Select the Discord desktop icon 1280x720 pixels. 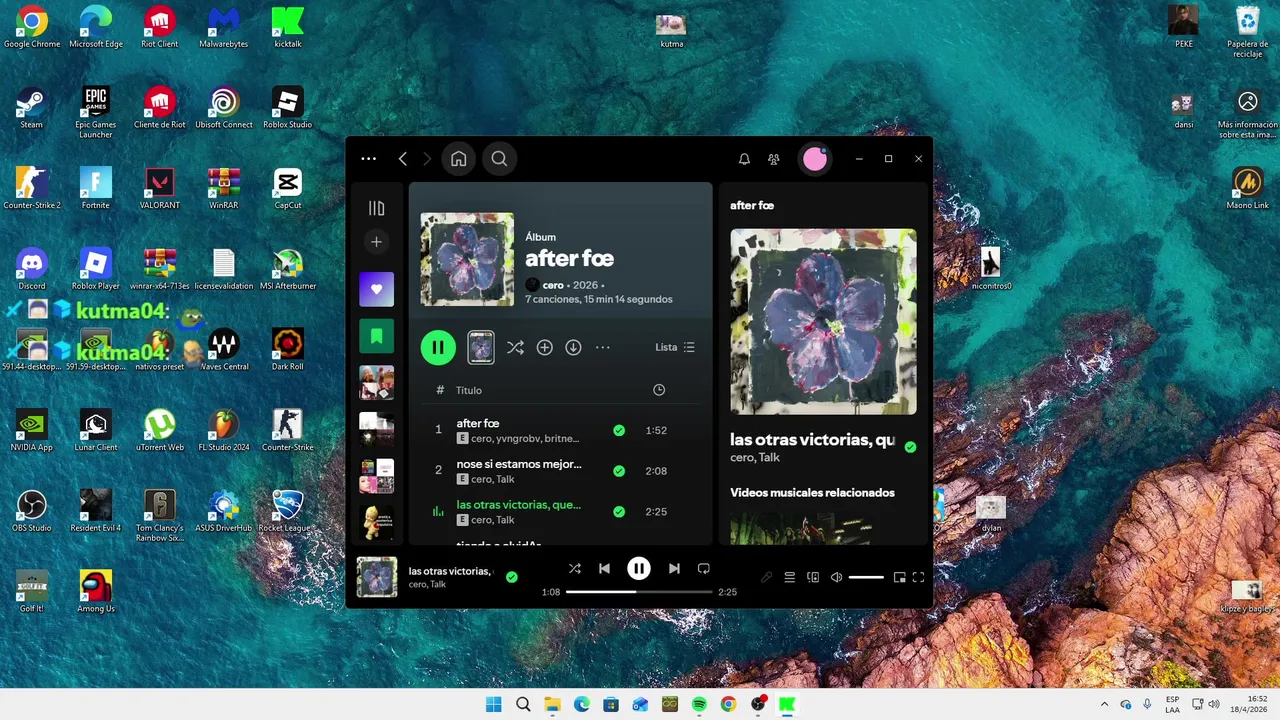(x=32, y=269)
